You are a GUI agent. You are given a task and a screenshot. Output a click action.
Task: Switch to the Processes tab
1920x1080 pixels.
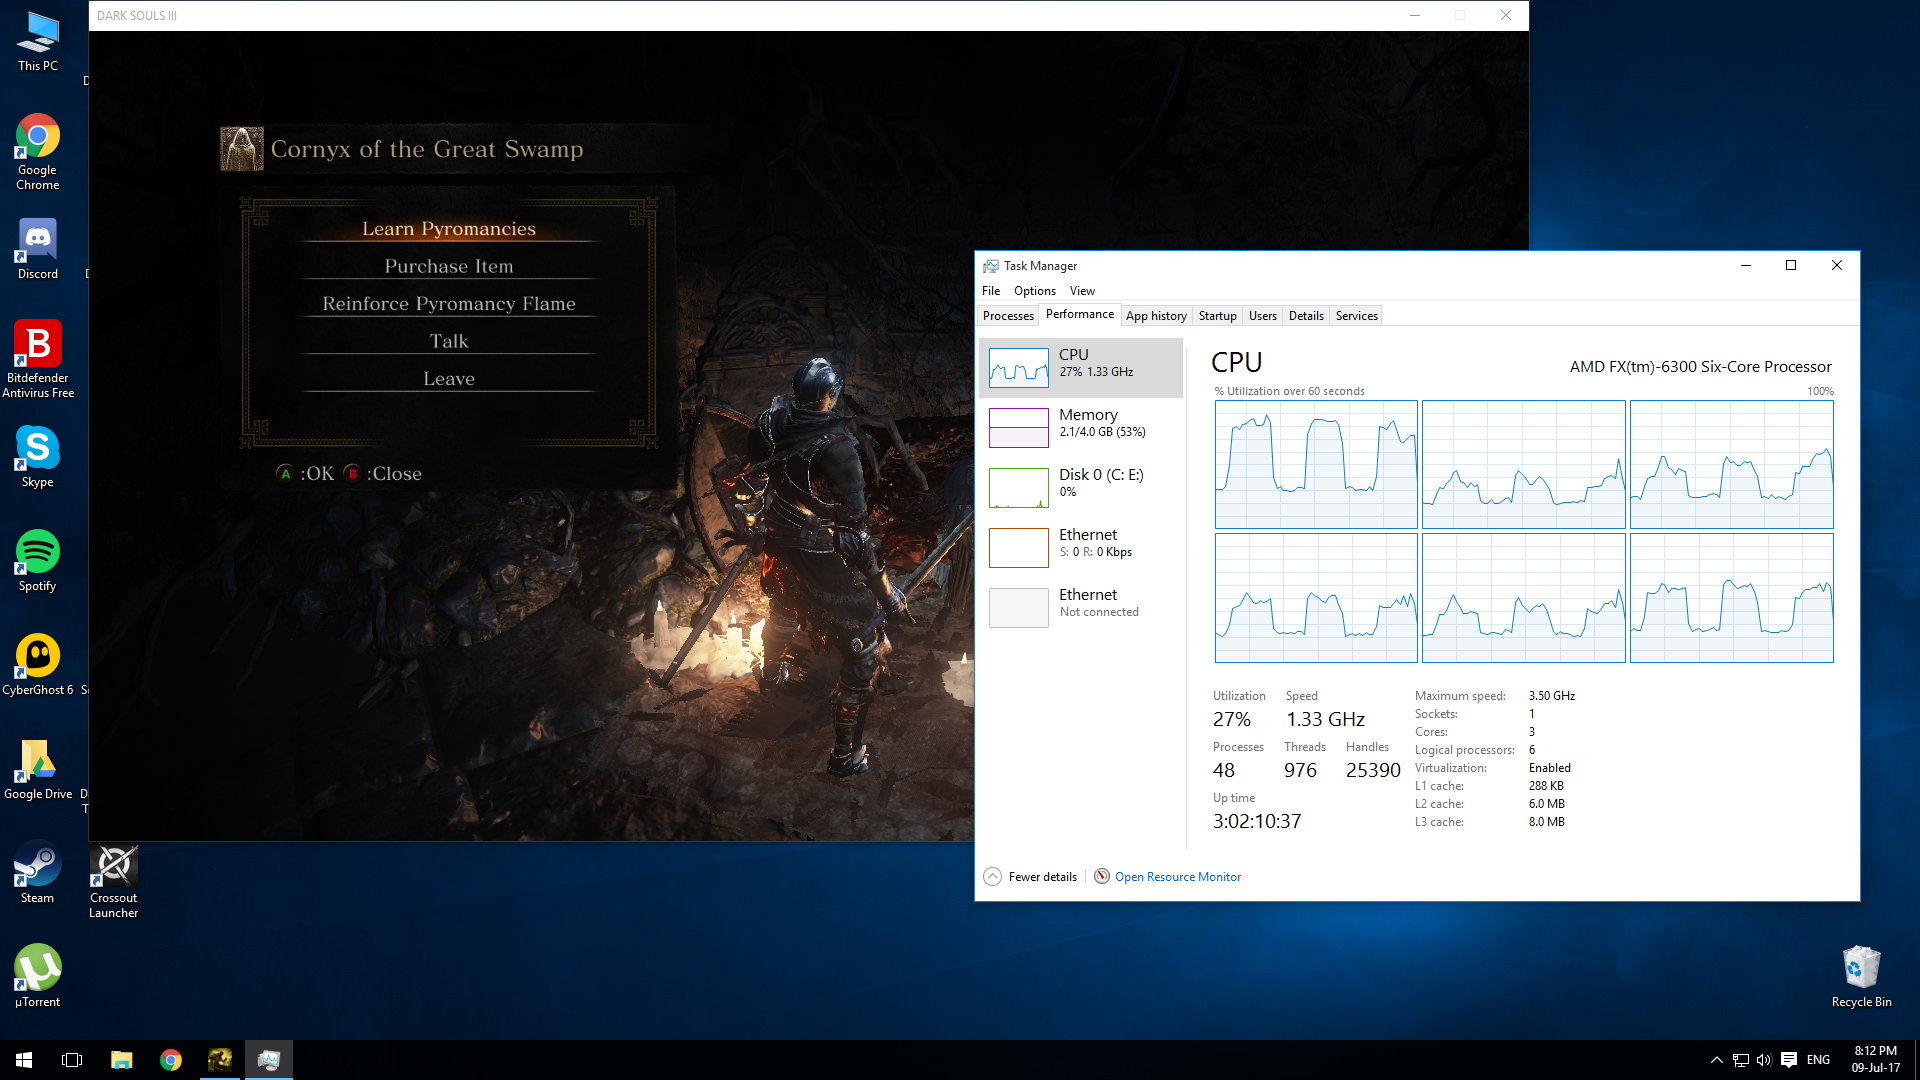click(x=1008, y=316)
